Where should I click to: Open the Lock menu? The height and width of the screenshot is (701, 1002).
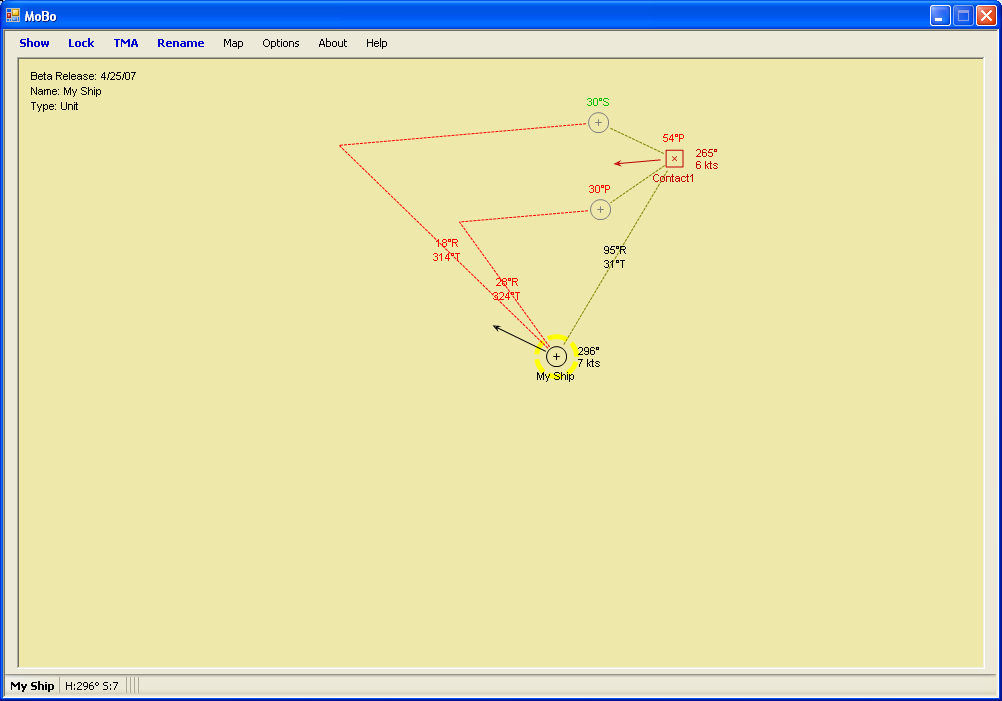(x=81, y=43)
